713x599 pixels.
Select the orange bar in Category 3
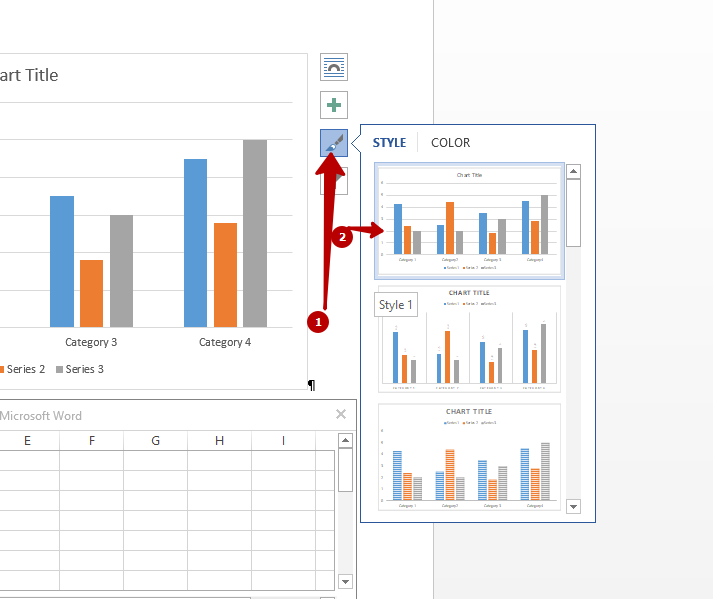pos(91,293)
